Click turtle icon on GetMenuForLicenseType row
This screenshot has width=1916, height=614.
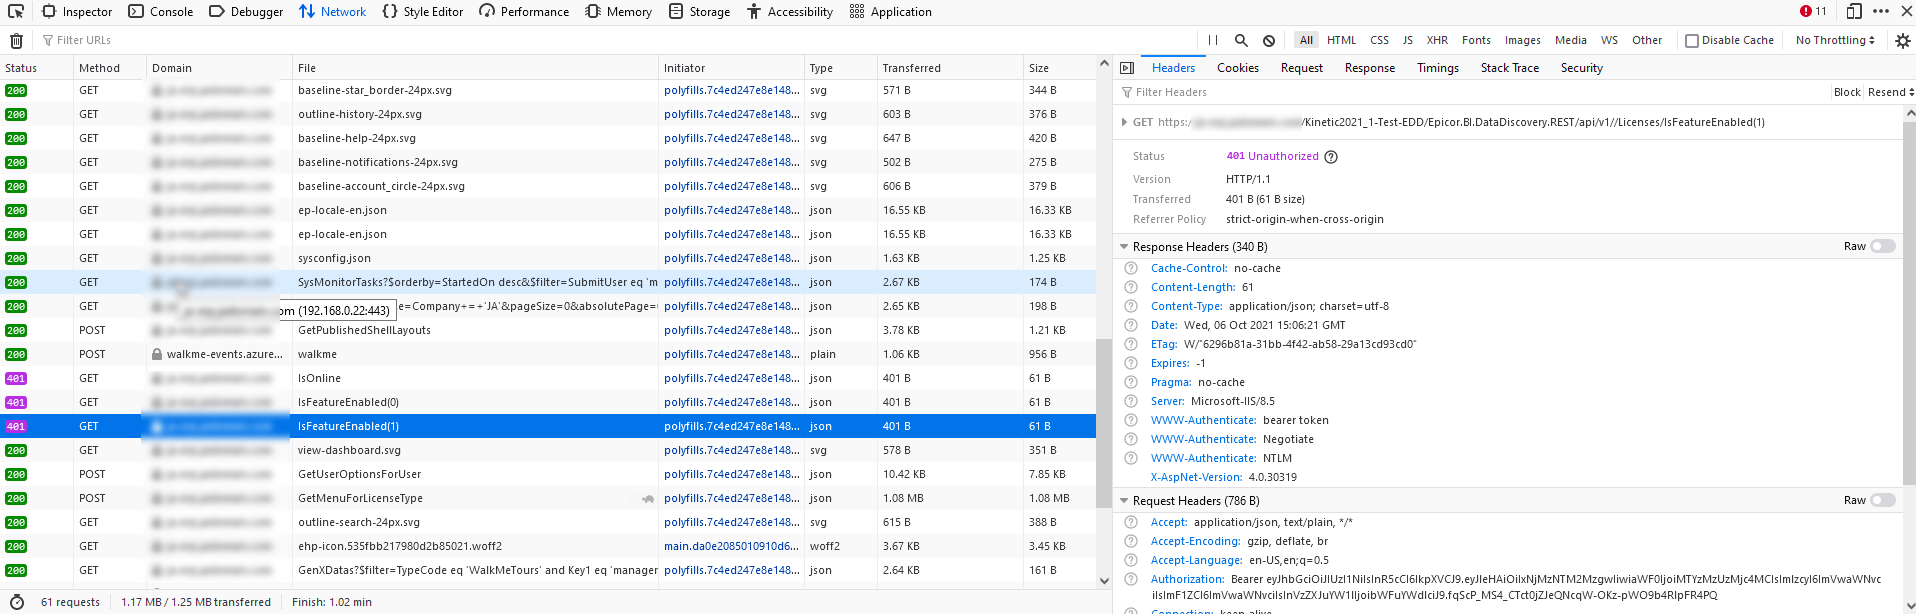[x=648, y=498]
